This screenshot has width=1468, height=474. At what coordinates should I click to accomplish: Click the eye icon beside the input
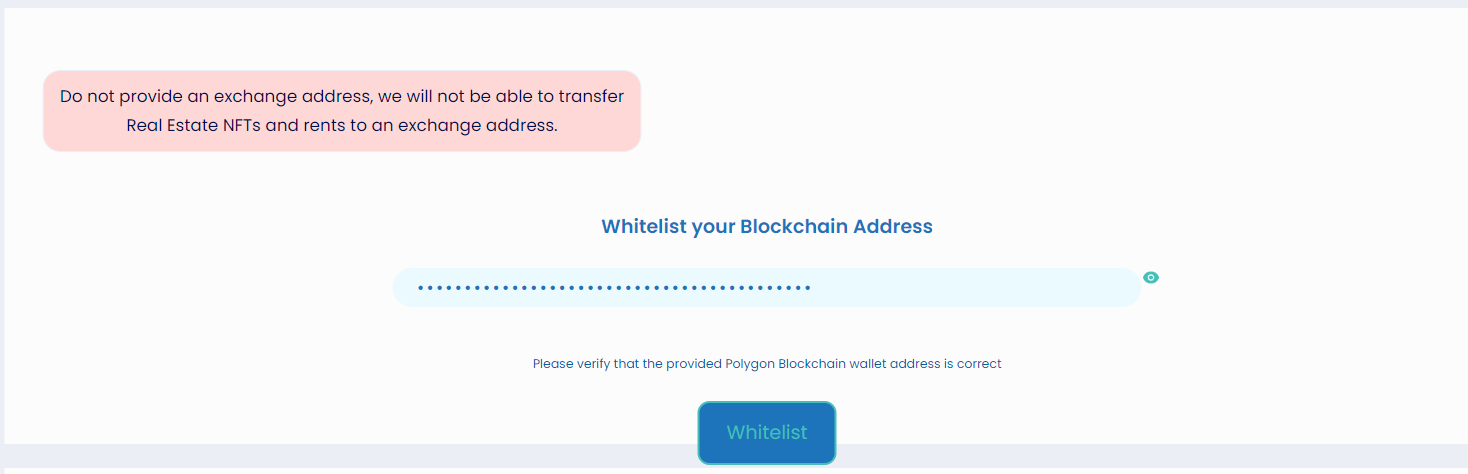(x=1151, y=277)
